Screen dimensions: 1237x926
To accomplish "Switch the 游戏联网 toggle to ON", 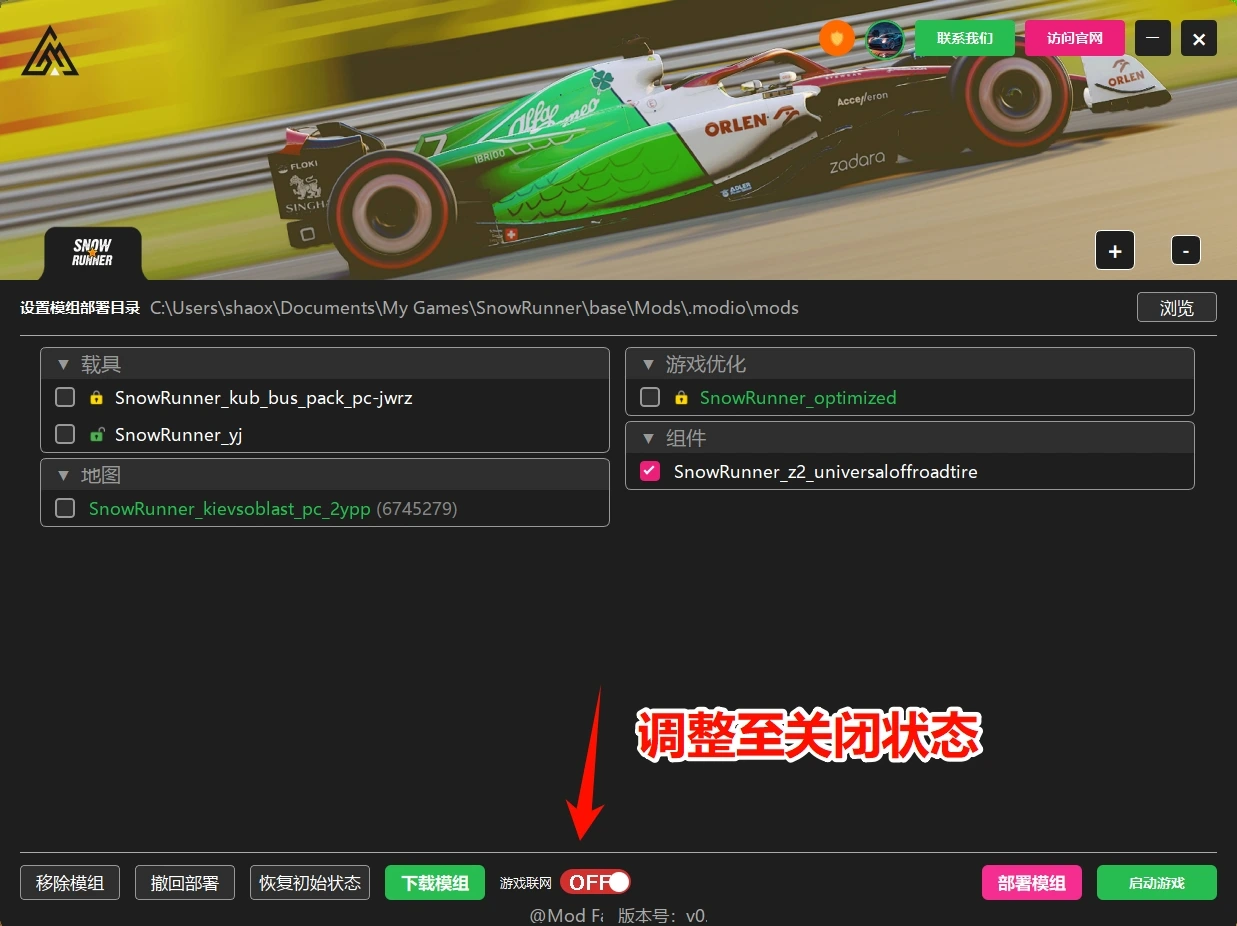I will [x=595, y=881].
